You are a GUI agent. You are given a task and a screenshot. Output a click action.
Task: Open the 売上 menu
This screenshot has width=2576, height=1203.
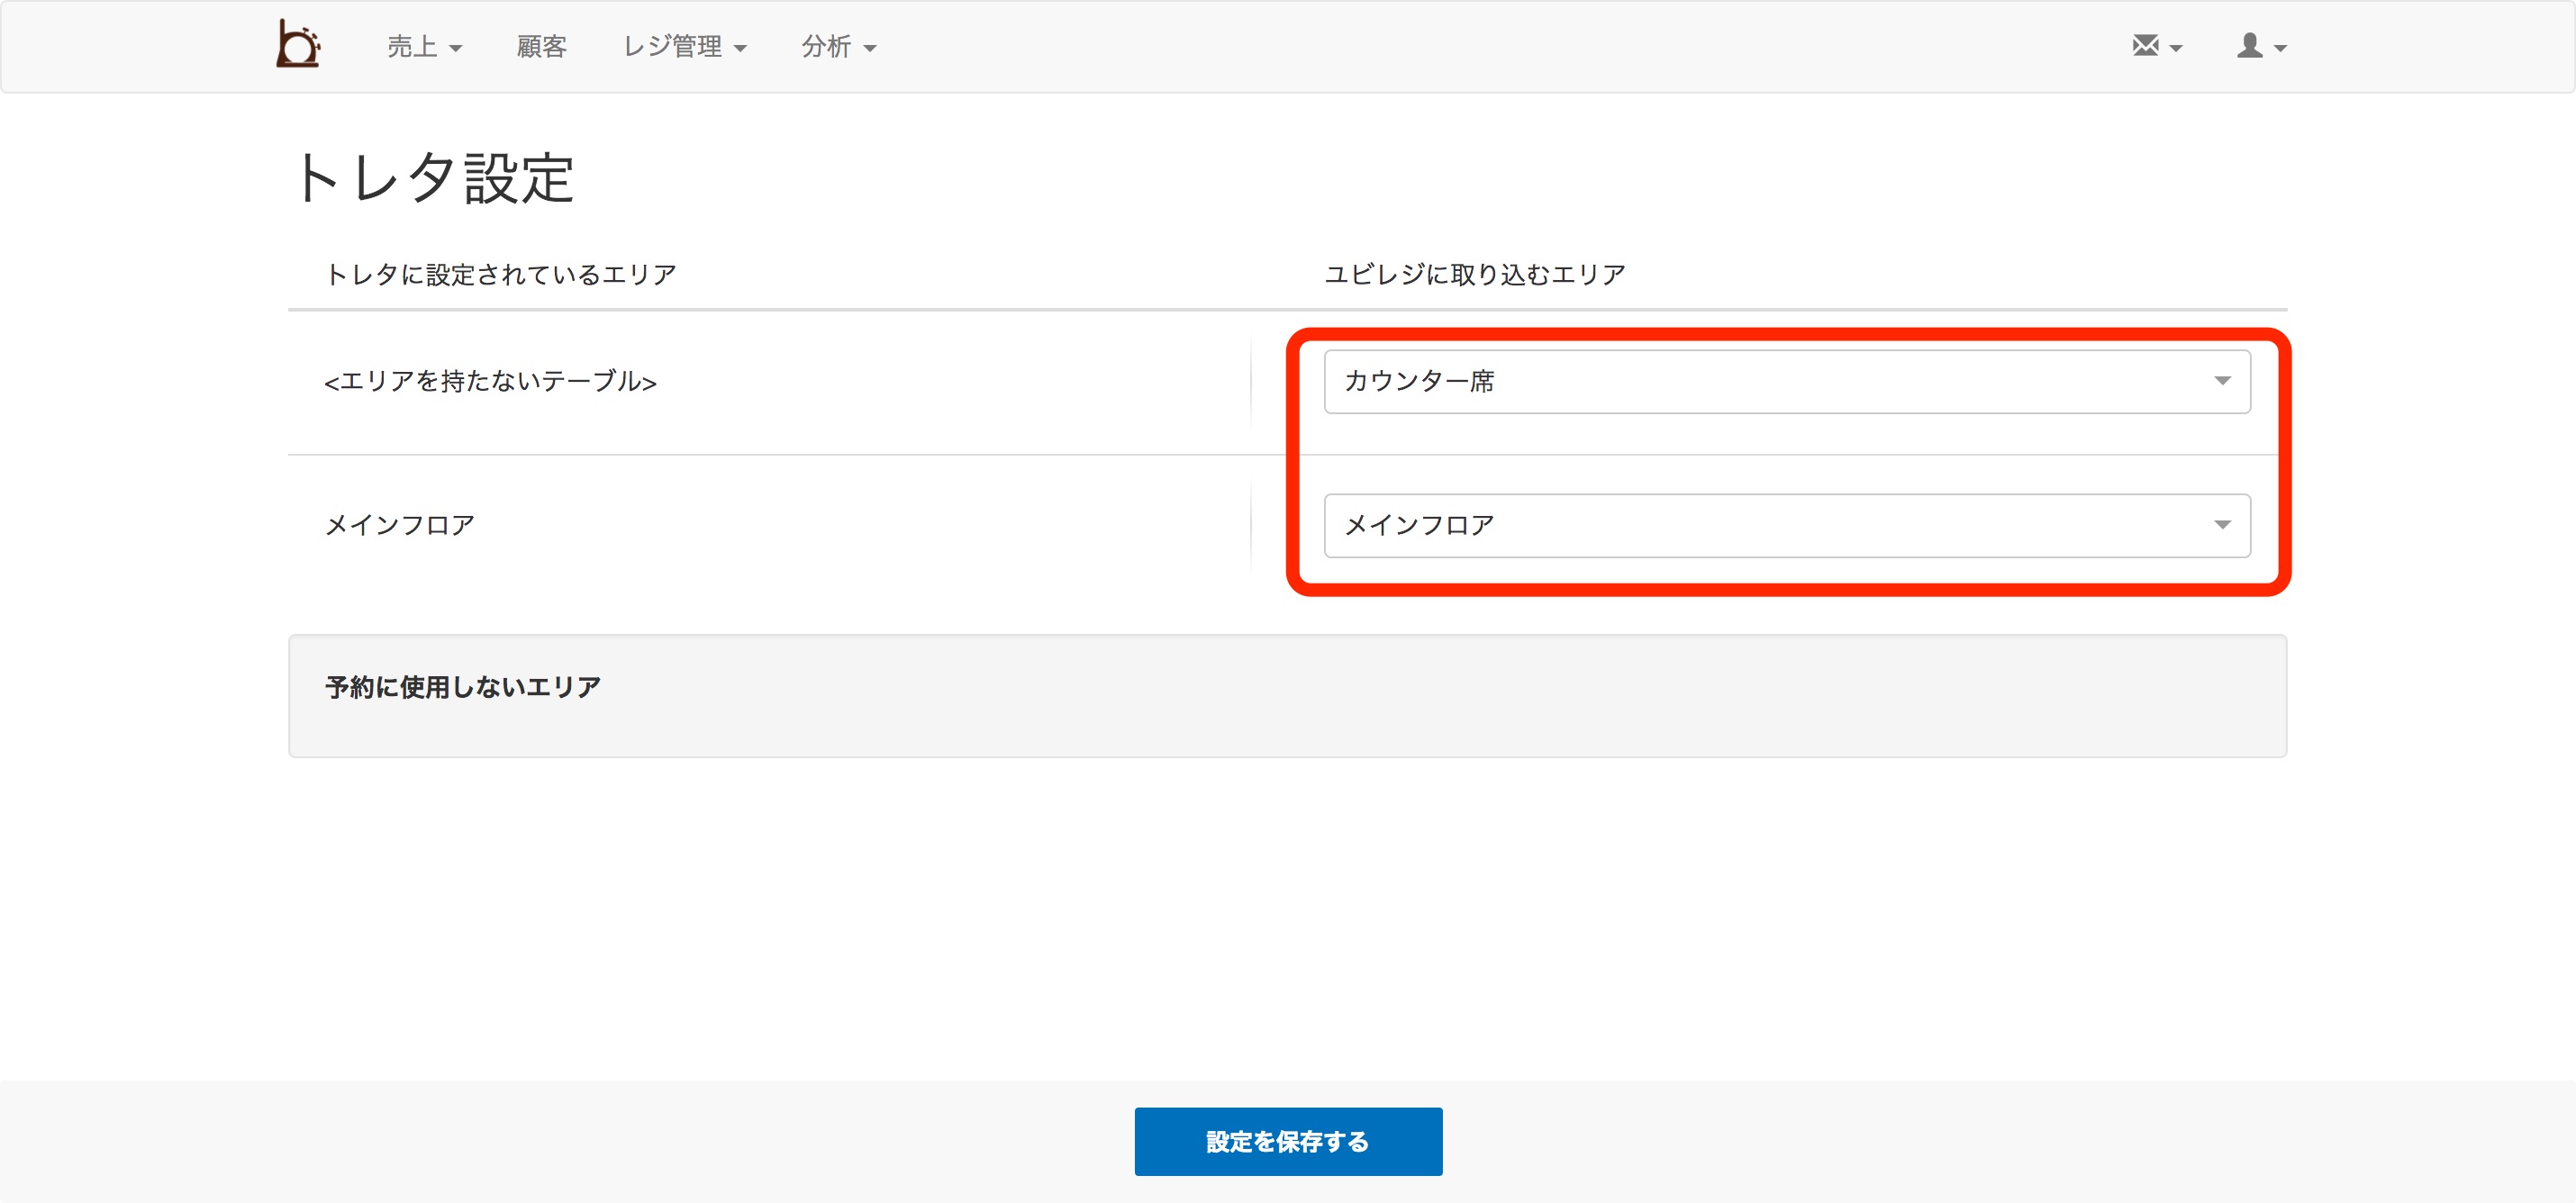click(424, 47)
